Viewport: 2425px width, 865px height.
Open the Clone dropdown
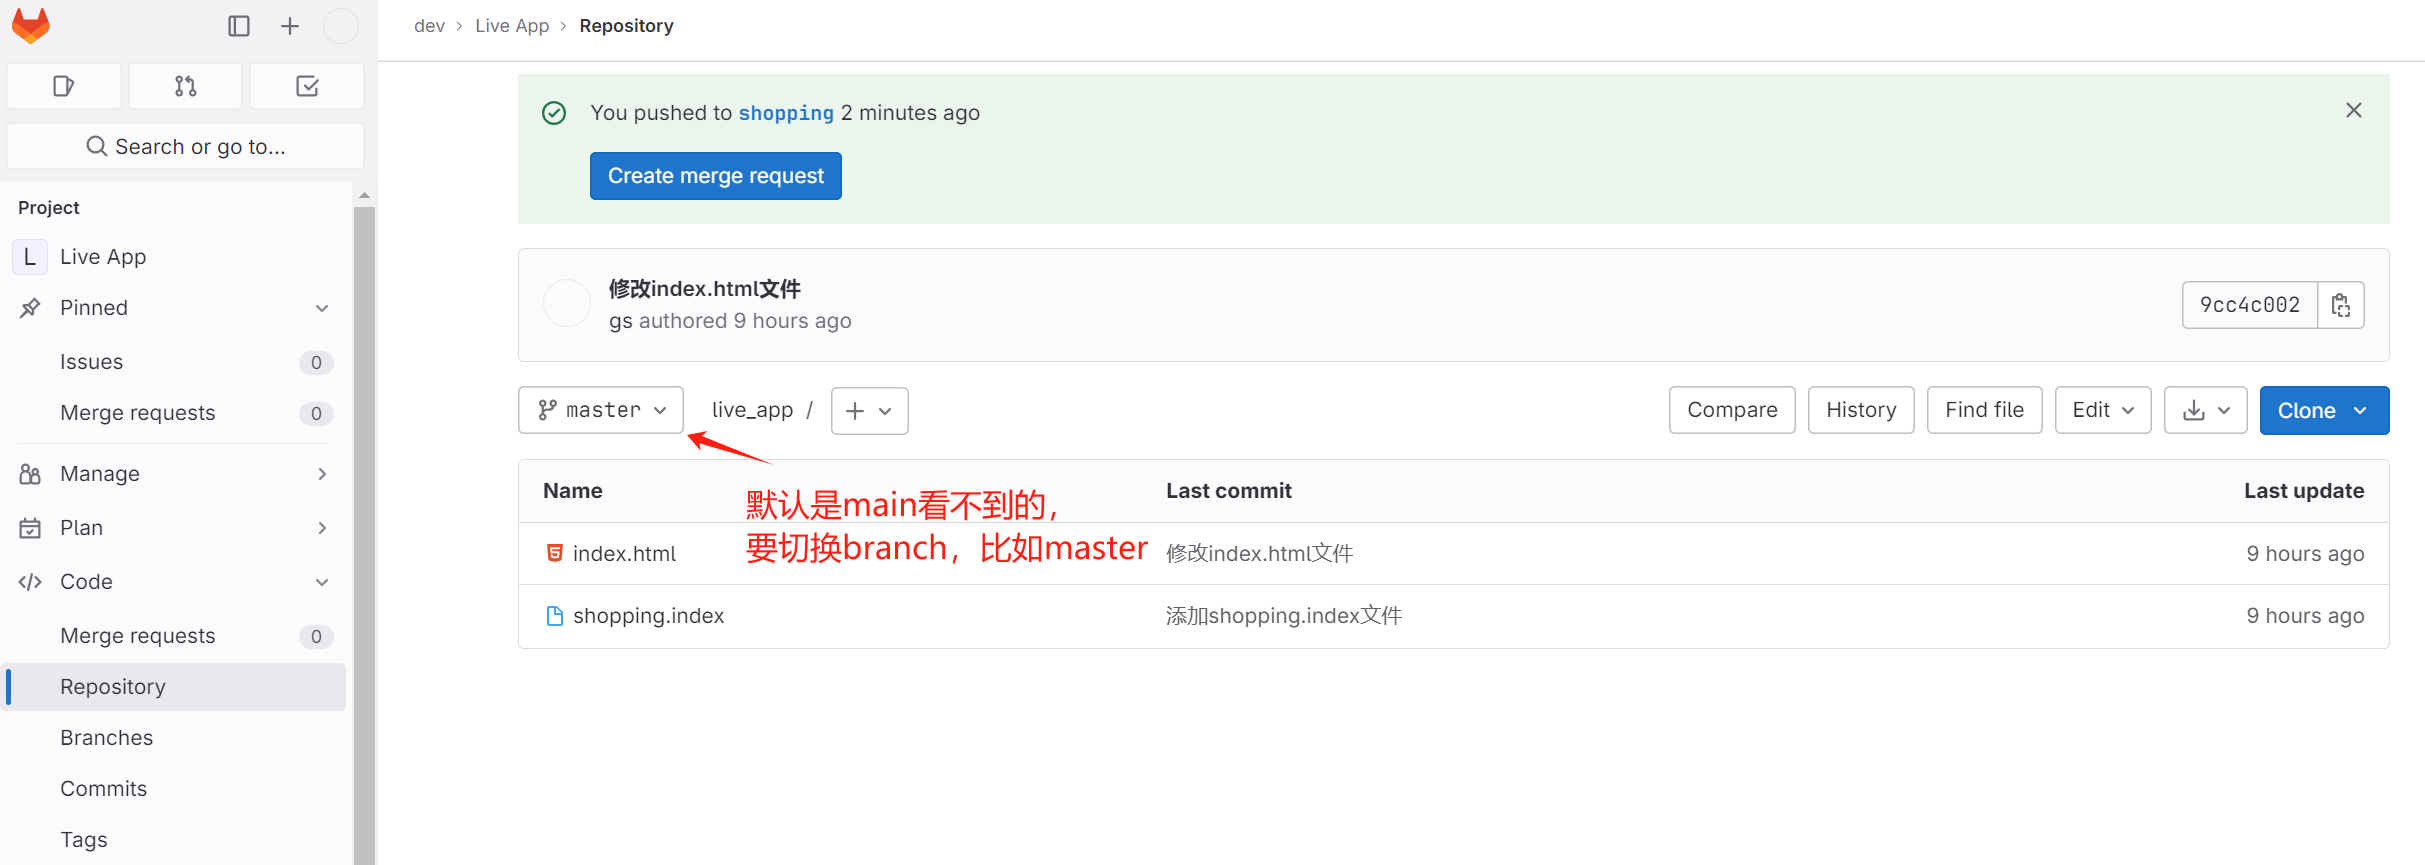[2324, 410]
